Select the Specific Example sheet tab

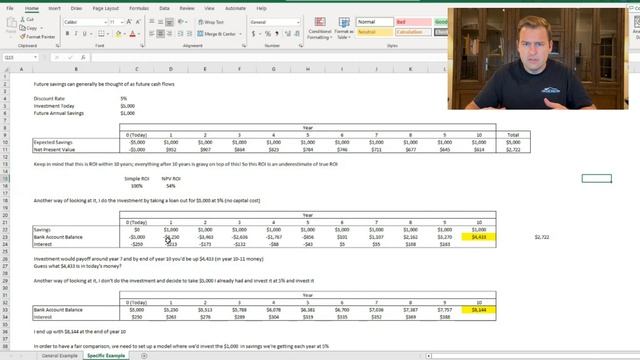(x=106, y=356)
